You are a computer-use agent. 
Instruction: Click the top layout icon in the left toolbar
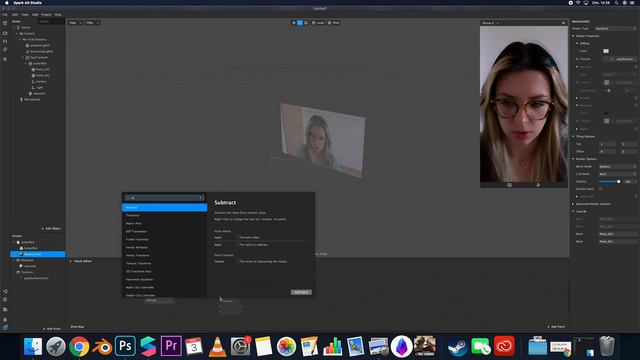coord(5,23)
